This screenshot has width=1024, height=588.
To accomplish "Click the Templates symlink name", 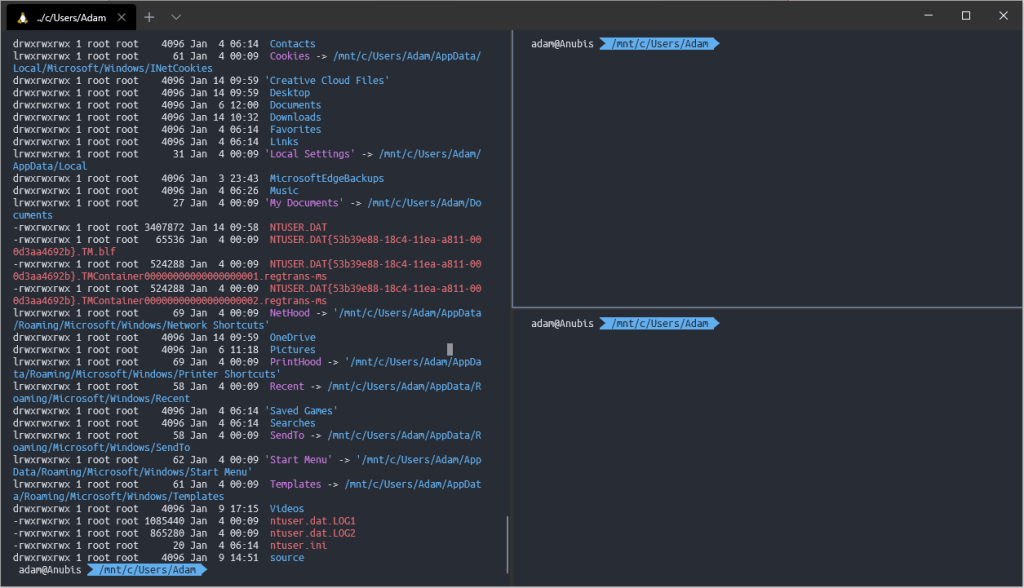I will pyautogui.click(x=295, y=485).
